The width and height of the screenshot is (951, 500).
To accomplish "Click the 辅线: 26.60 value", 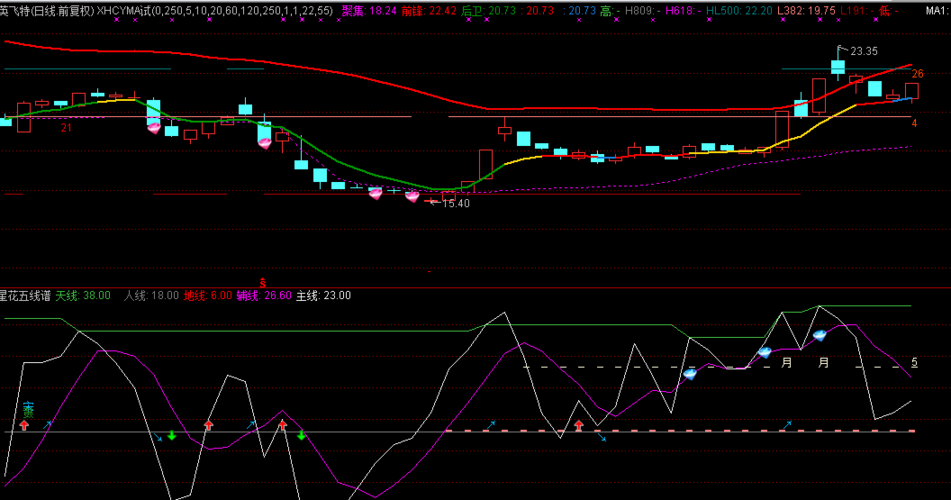I will click(264, 296).
